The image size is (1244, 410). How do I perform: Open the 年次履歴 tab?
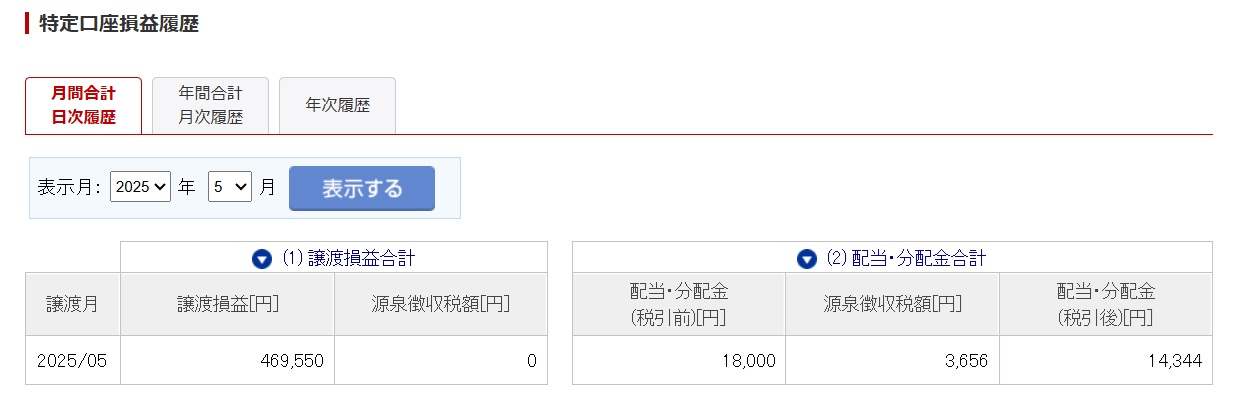click(337, 105)
